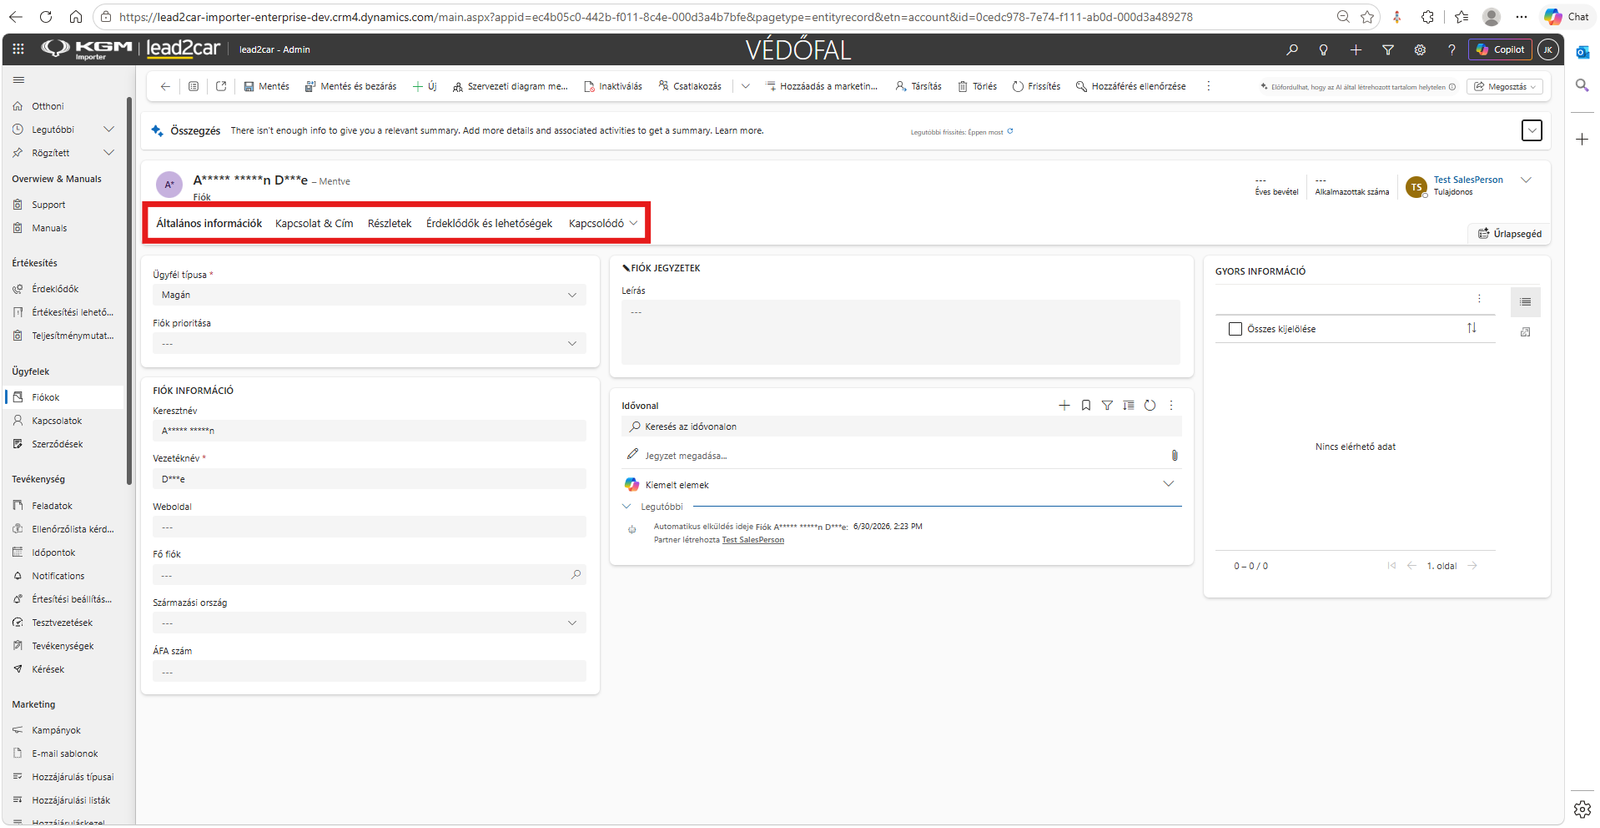Click the help question mark icon
This screenshot has height=828, width=1600.
coord(1452,49)
